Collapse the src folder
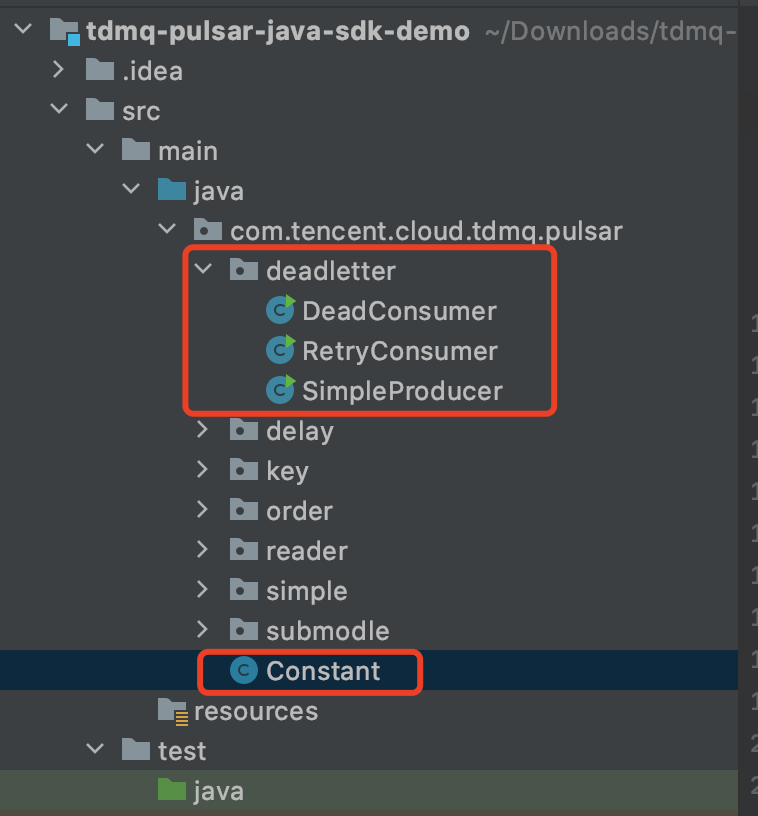The width and height of the screenshot is (758, 816). tap(59, 109)
